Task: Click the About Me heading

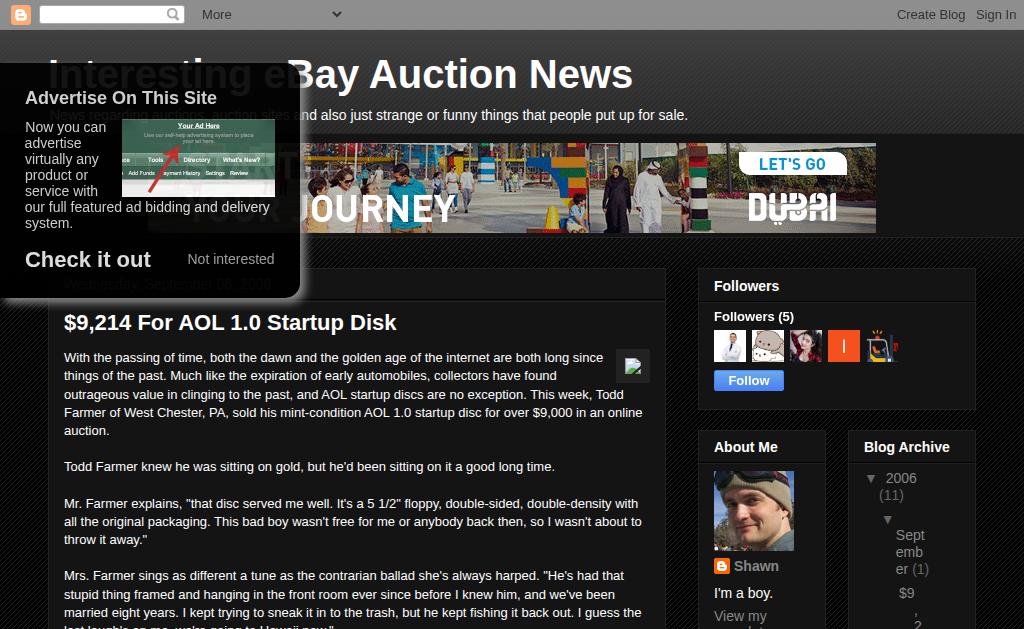Action: (x=745, y=447)
